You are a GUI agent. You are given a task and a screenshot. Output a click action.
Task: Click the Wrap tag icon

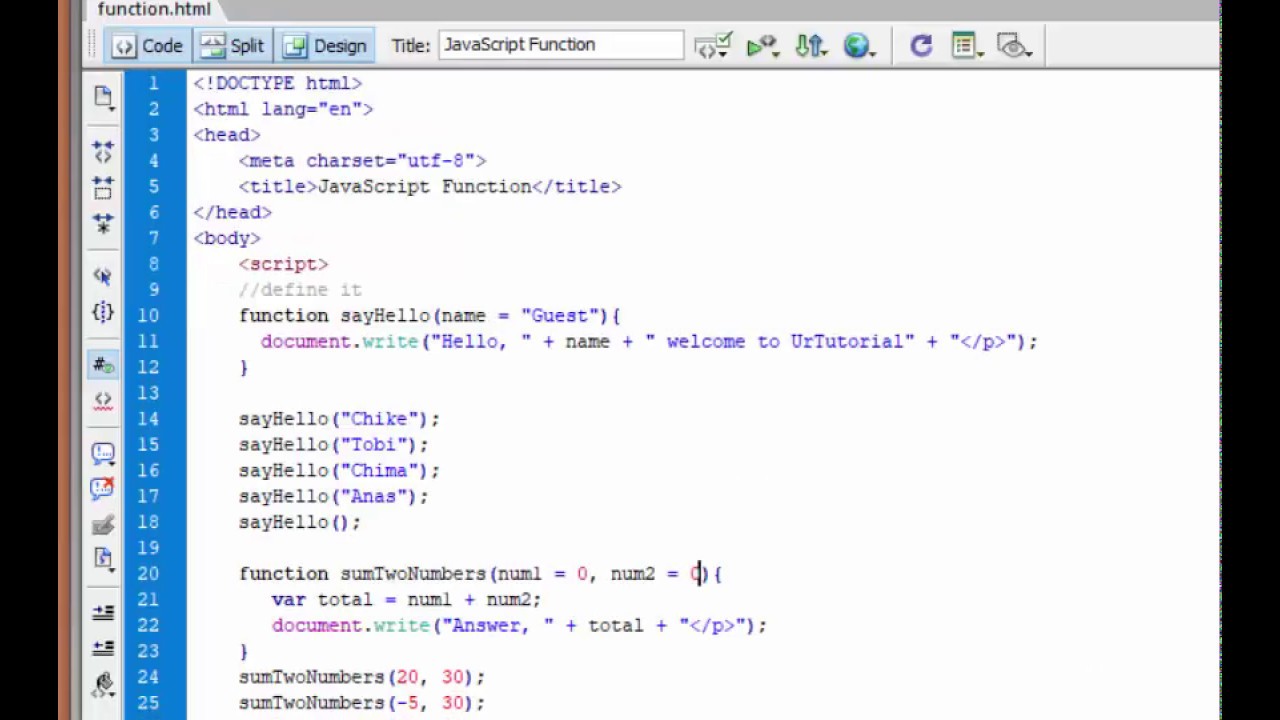[103, 524]
